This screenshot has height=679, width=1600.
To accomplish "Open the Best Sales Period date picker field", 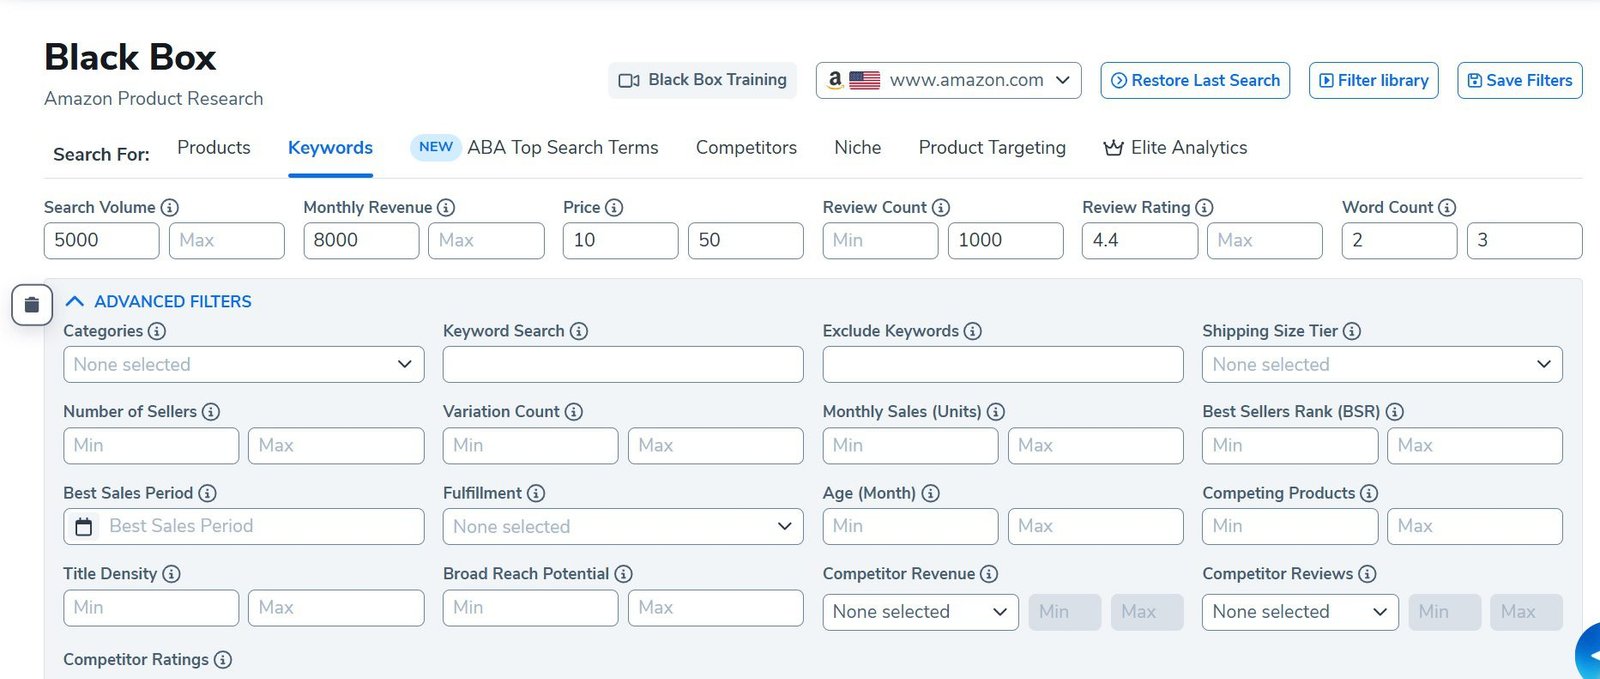I will [244, 527].
